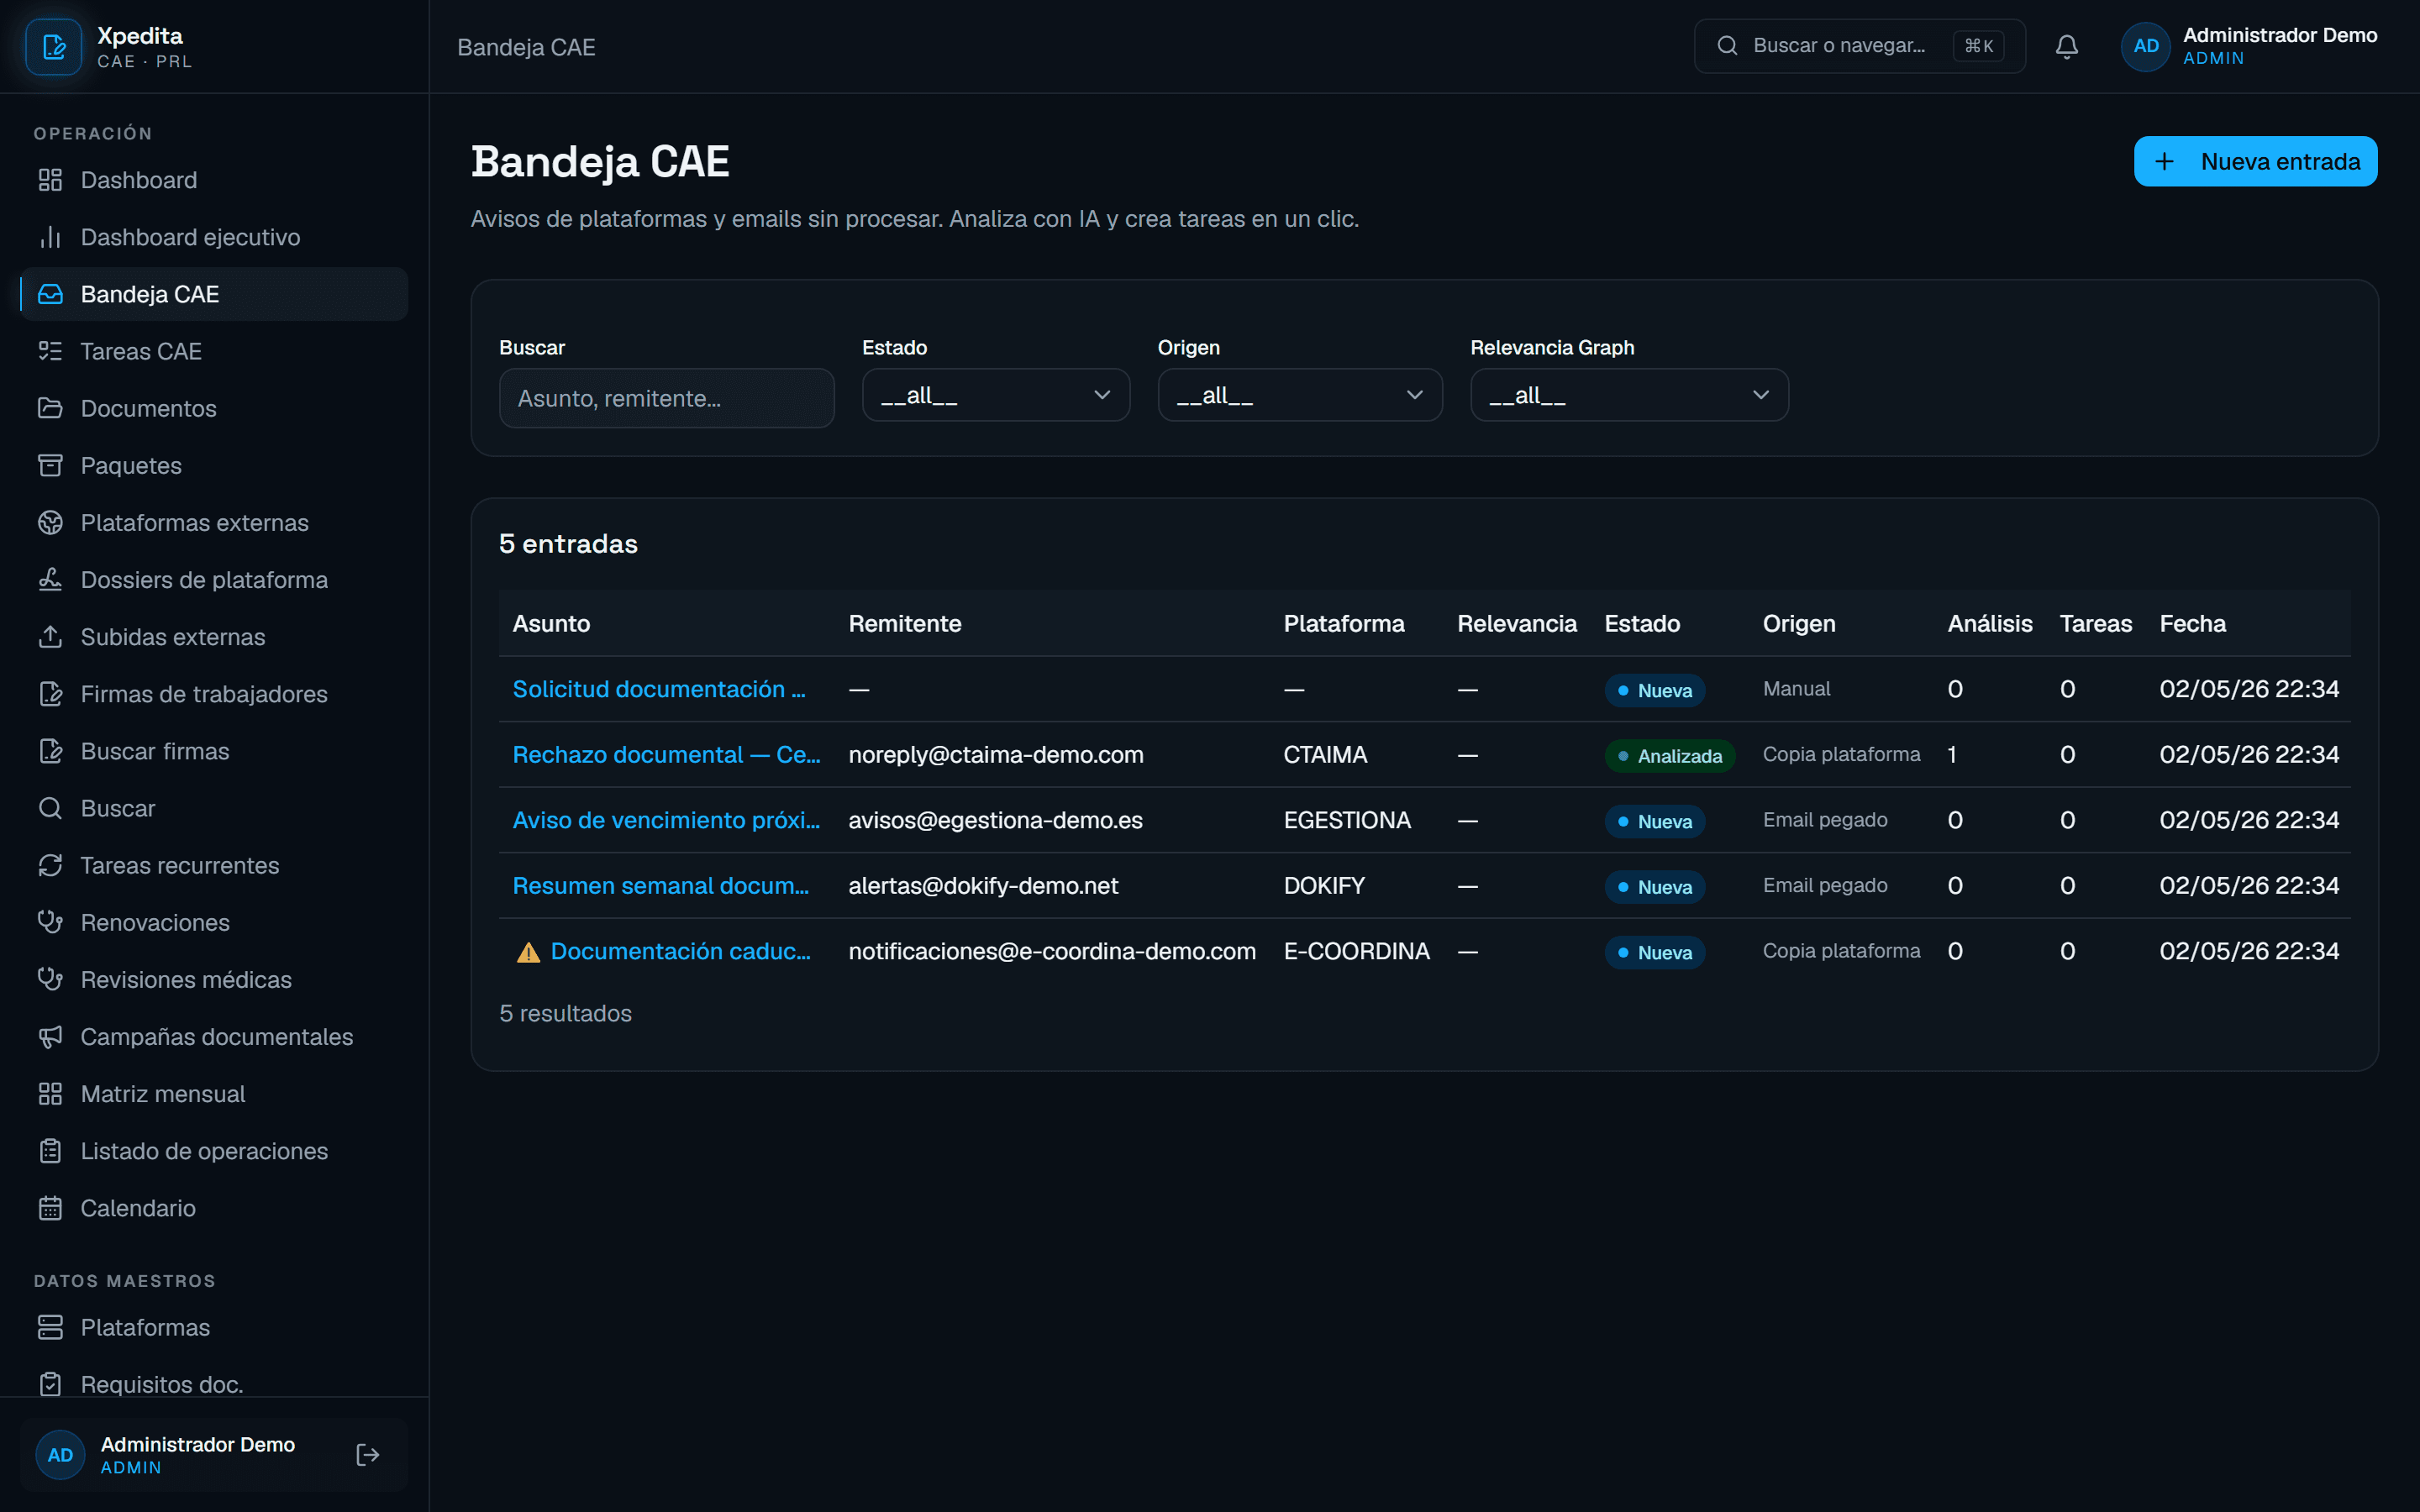
Task: Open Resumen semanal docum... entry
Action: (x=661, y=886)
